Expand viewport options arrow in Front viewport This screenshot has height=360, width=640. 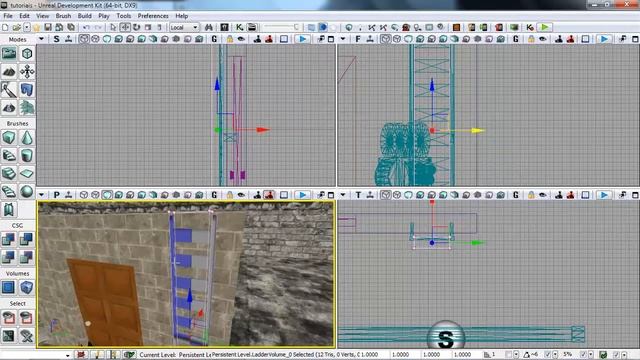[x=343, y=39]
